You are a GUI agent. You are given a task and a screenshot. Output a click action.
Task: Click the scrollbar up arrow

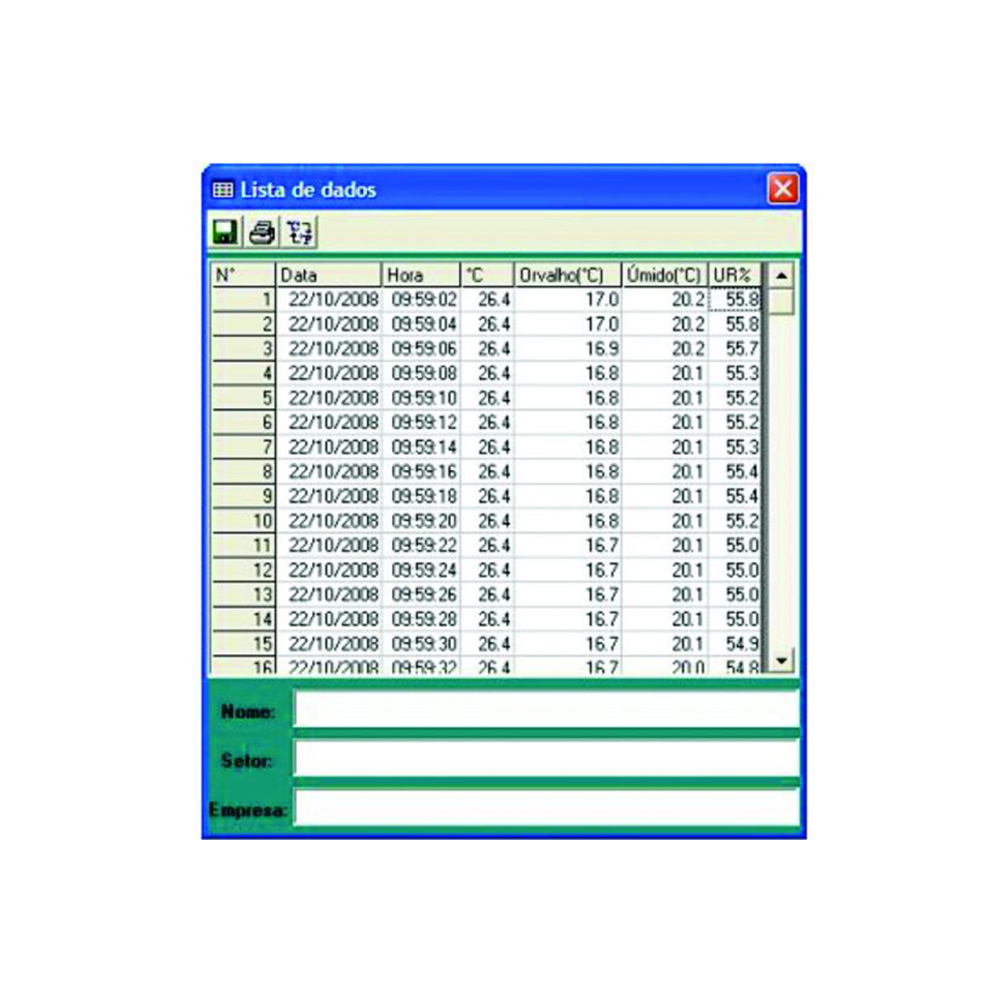pyautogui.click(x=781, y=276)
